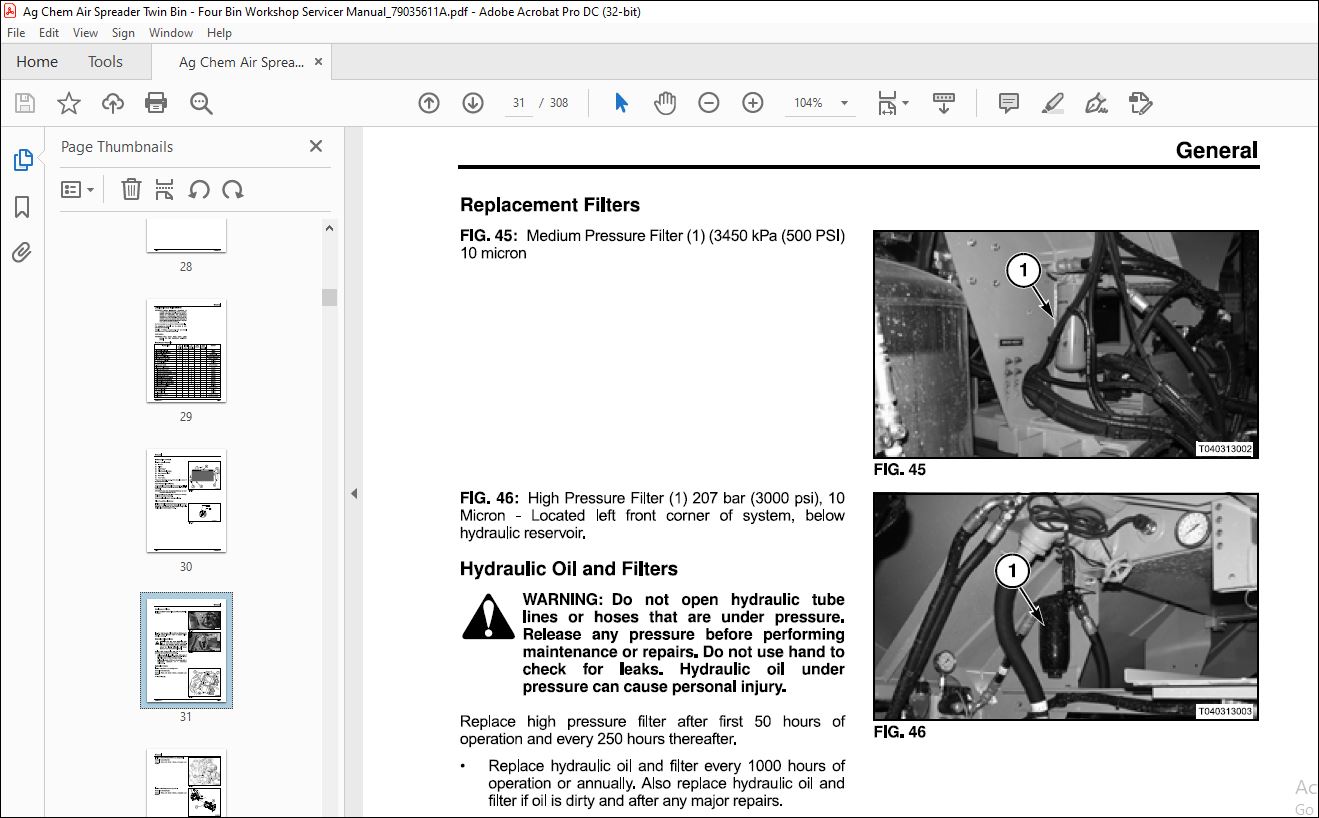Zoom out with minus icon

pos(709,103)
